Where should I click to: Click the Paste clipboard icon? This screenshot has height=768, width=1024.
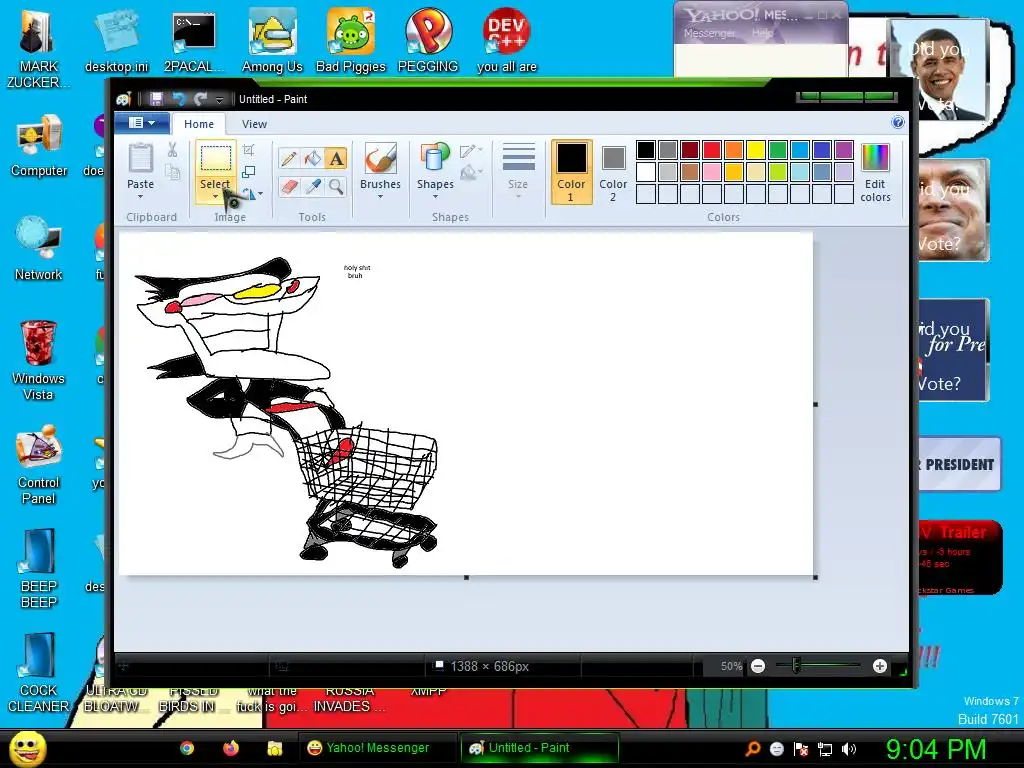pos(140,157)
